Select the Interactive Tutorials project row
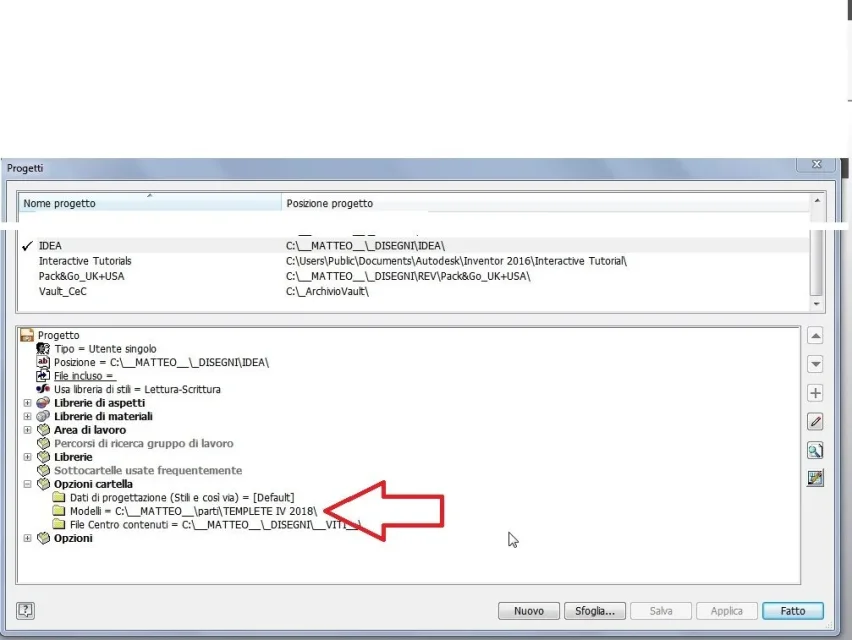 coord(414,261)
